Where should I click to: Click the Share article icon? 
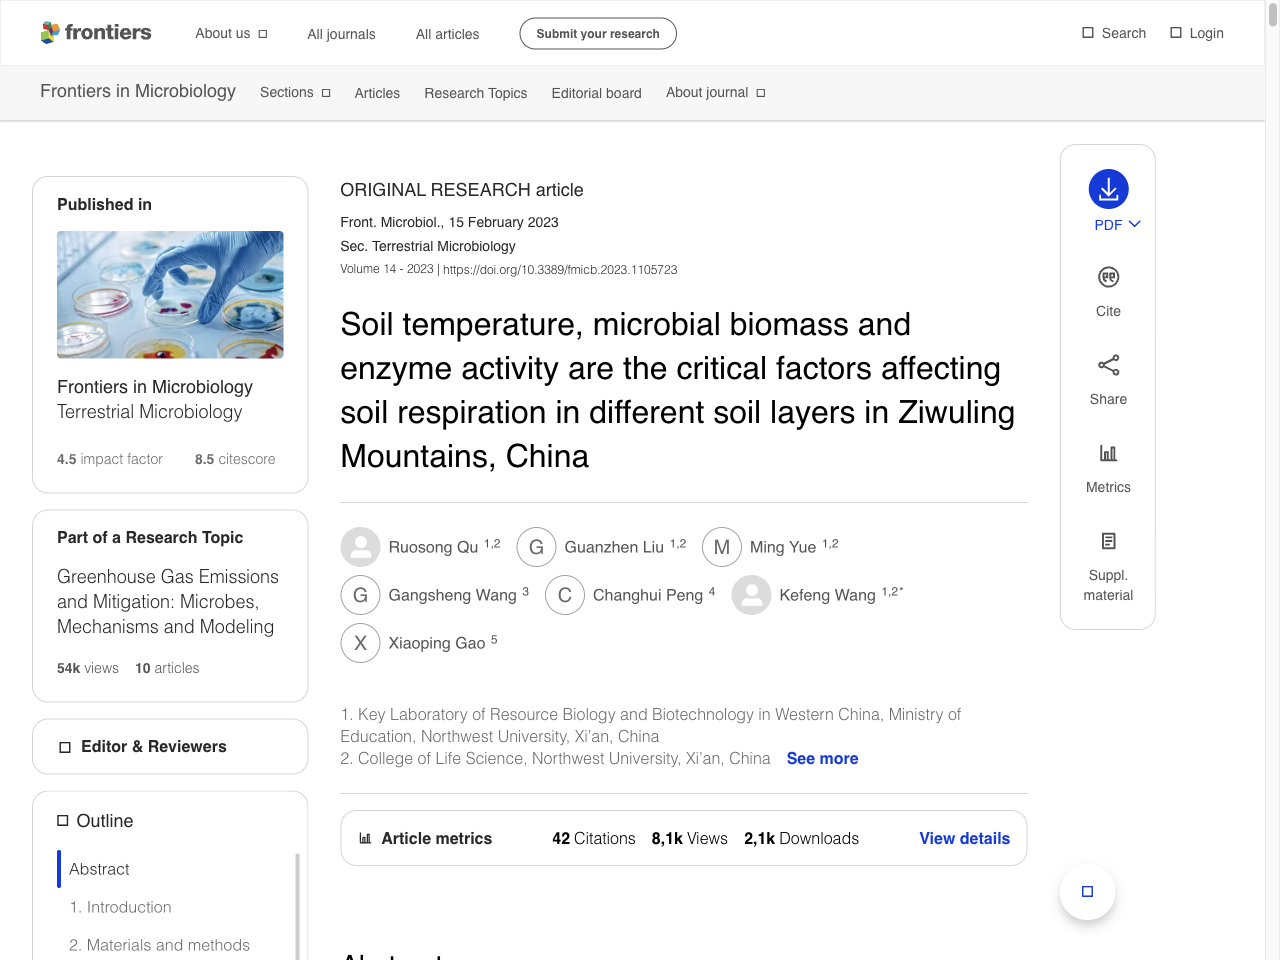[1108, 365]
